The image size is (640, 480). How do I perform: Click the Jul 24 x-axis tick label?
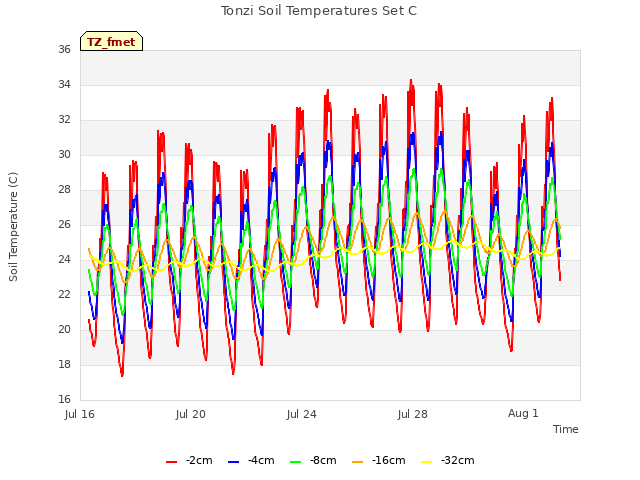(x=302, y=414)
